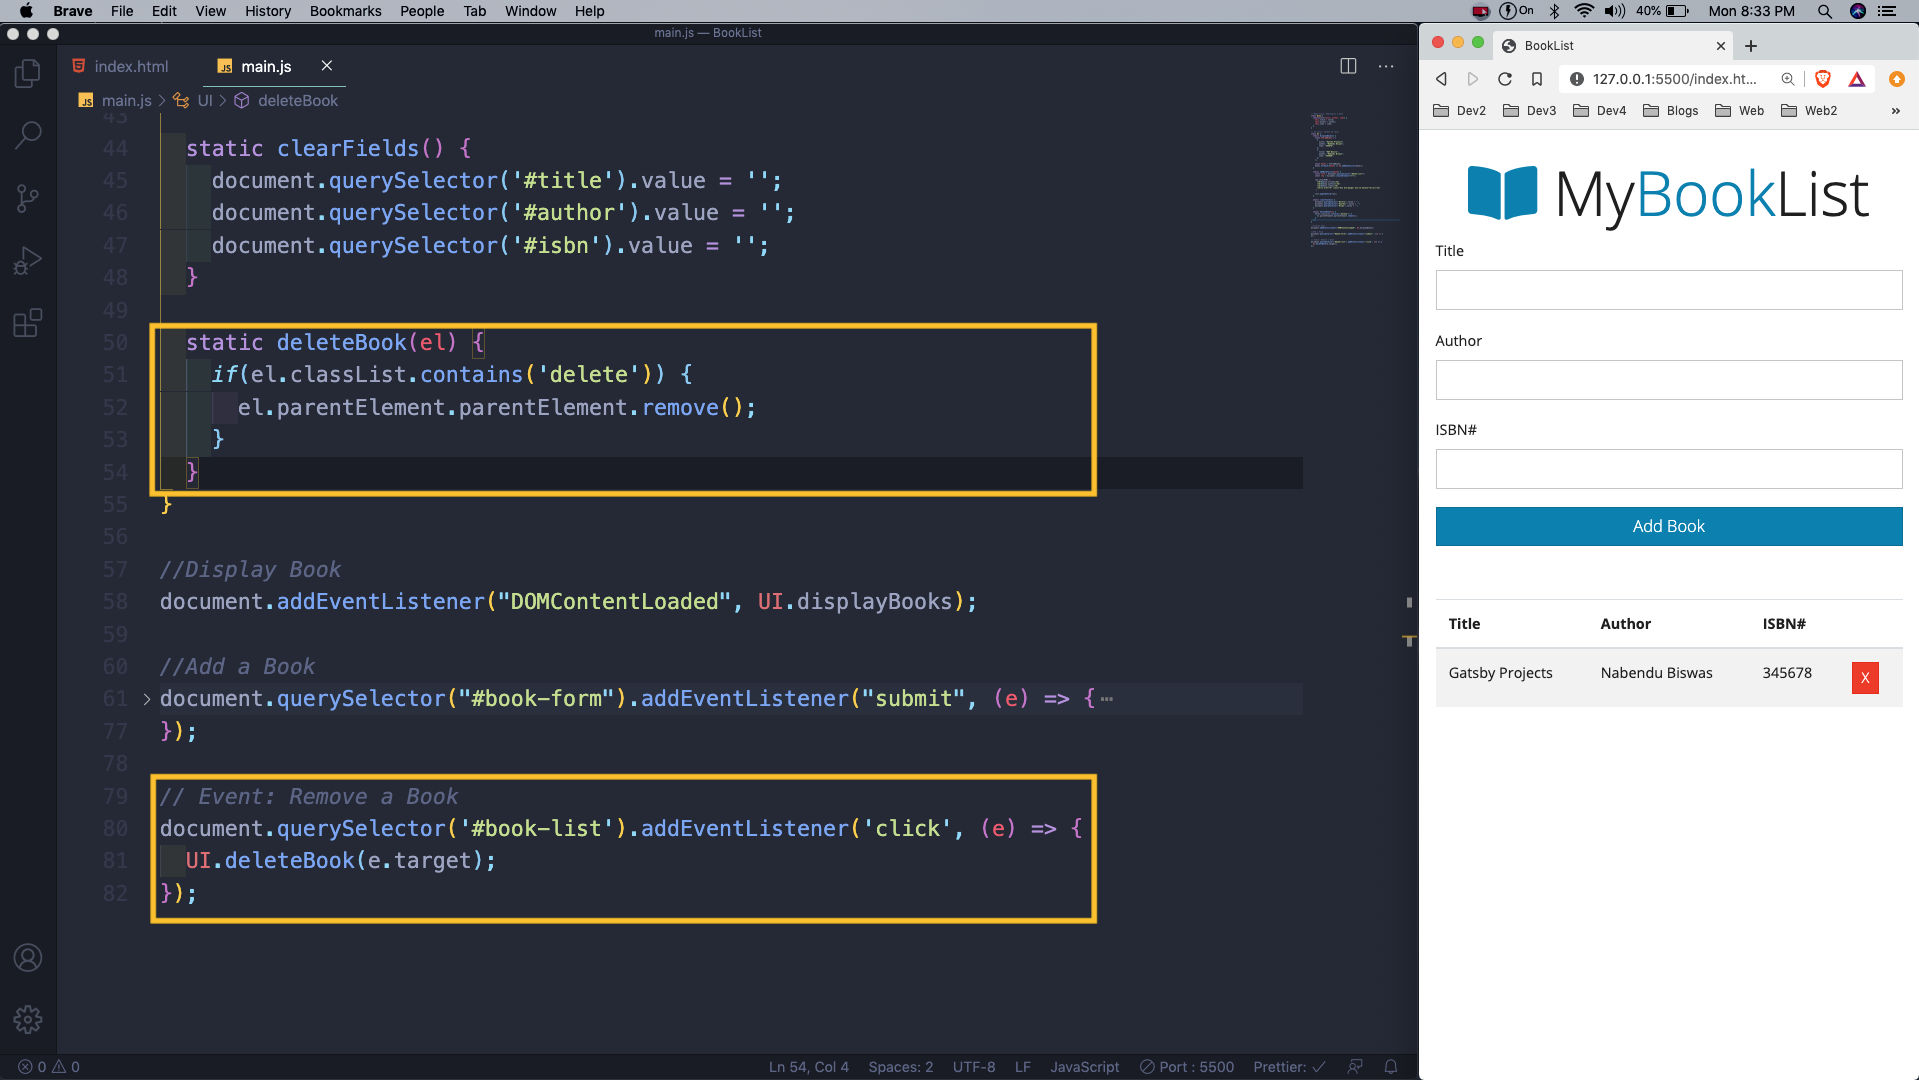
Task: Expand the collapsed ellipsis on line 61
Action: click(x=1107, y=699)
